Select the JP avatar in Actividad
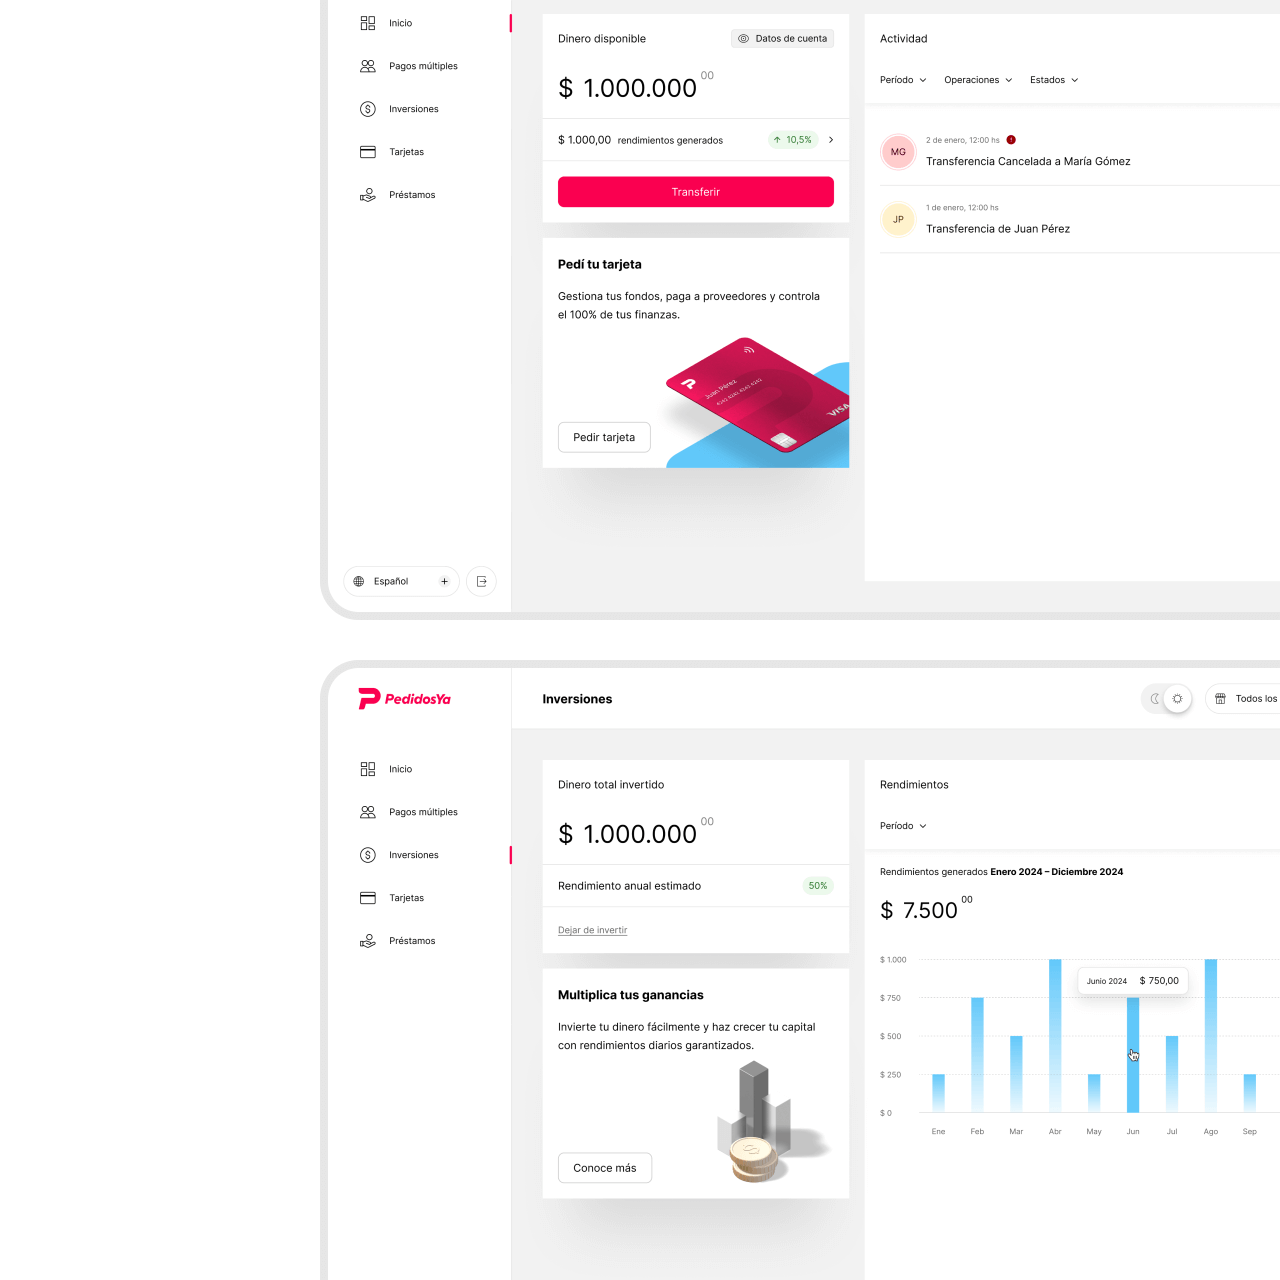This screenshot has width=1280, height=1280. tap(898, 219)
